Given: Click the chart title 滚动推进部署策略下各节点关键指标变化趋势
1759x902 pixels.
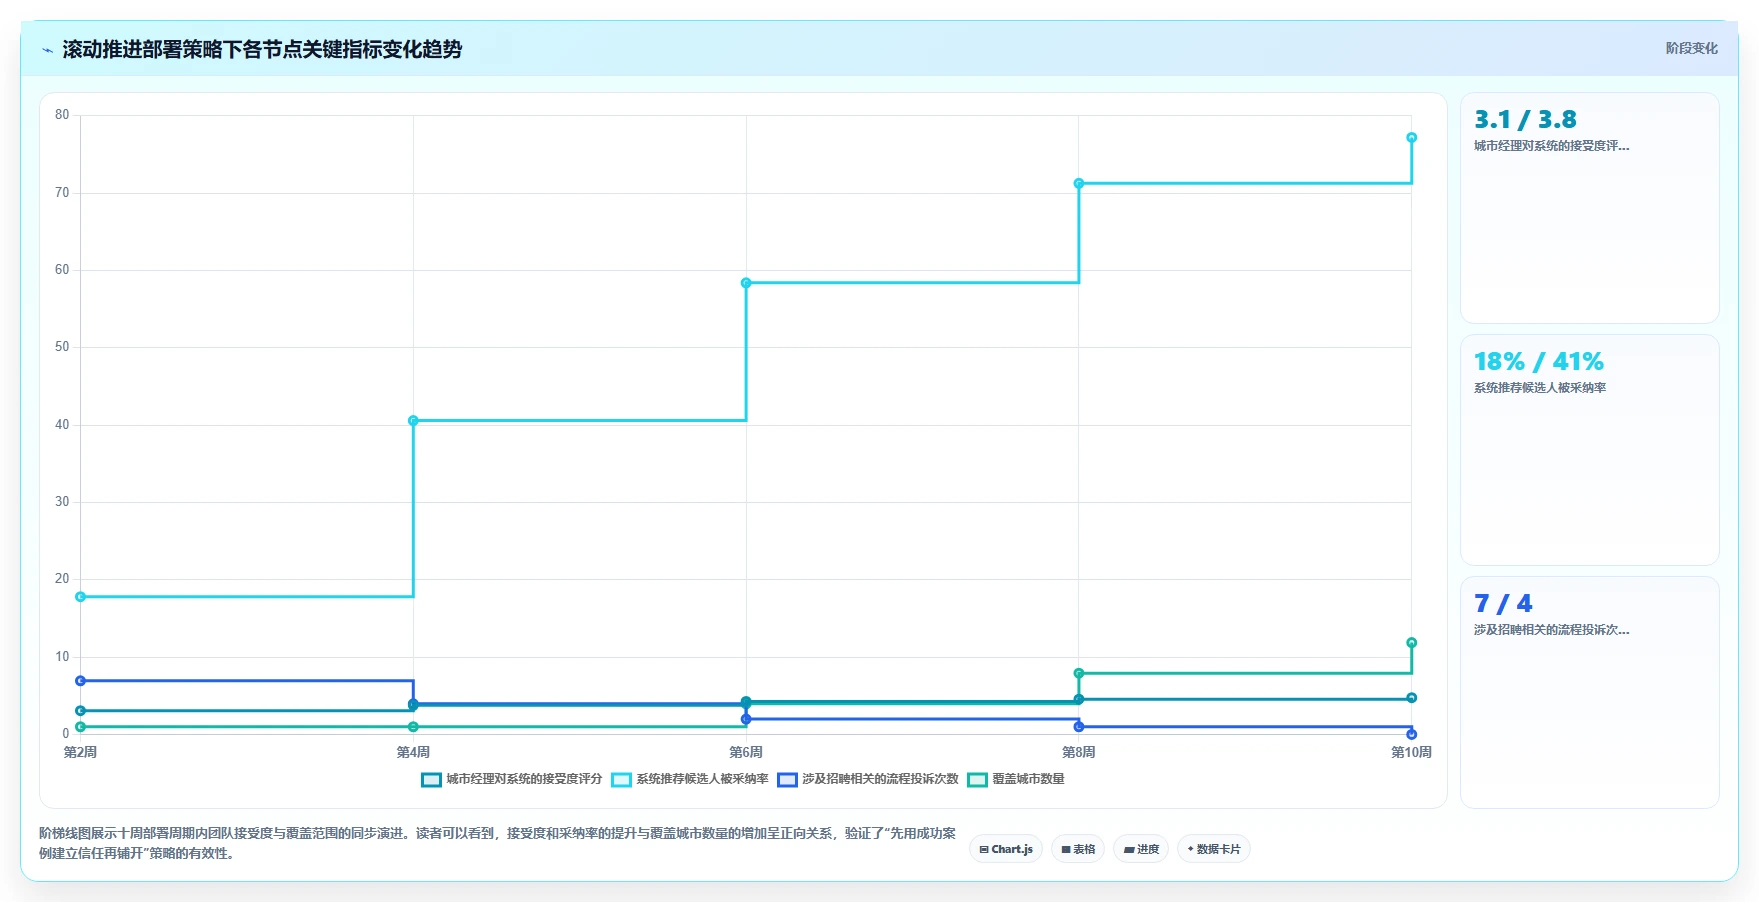Looking at the screenshot, I should pyautogui.click(x=262, y=49).
